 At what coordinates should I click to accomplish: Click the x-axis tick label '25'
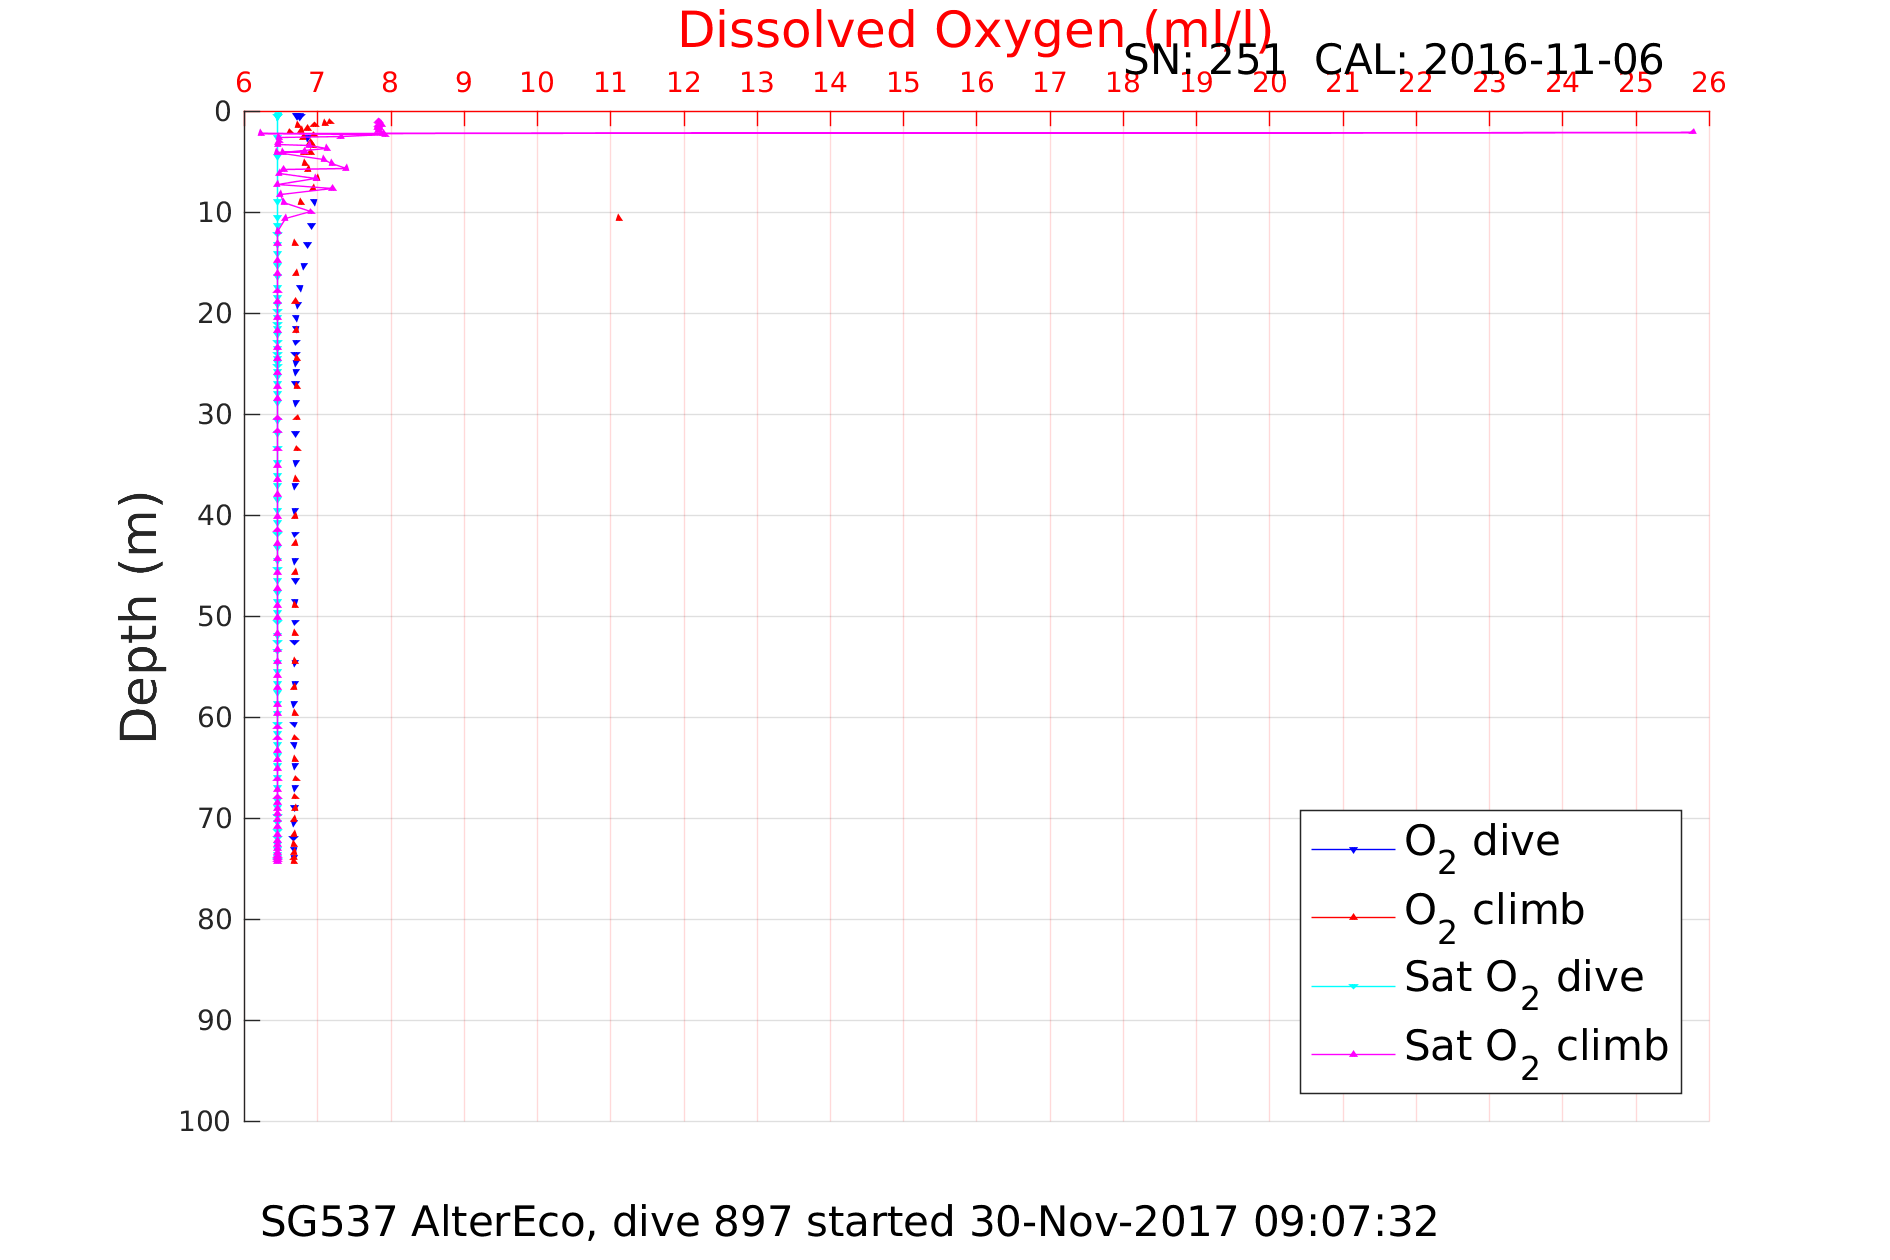tap(1636, 83)
